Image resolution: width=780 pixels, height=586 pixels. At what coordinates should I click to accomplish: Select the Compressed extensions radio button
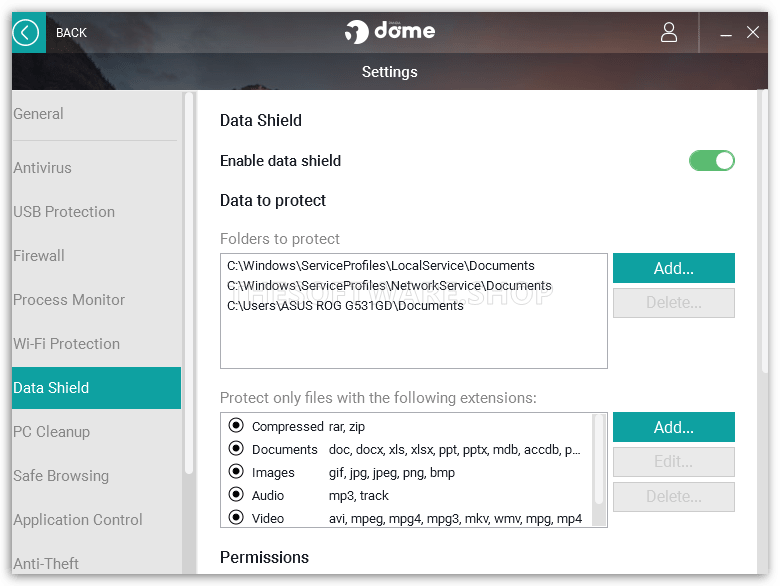click(x=236, y=425)
